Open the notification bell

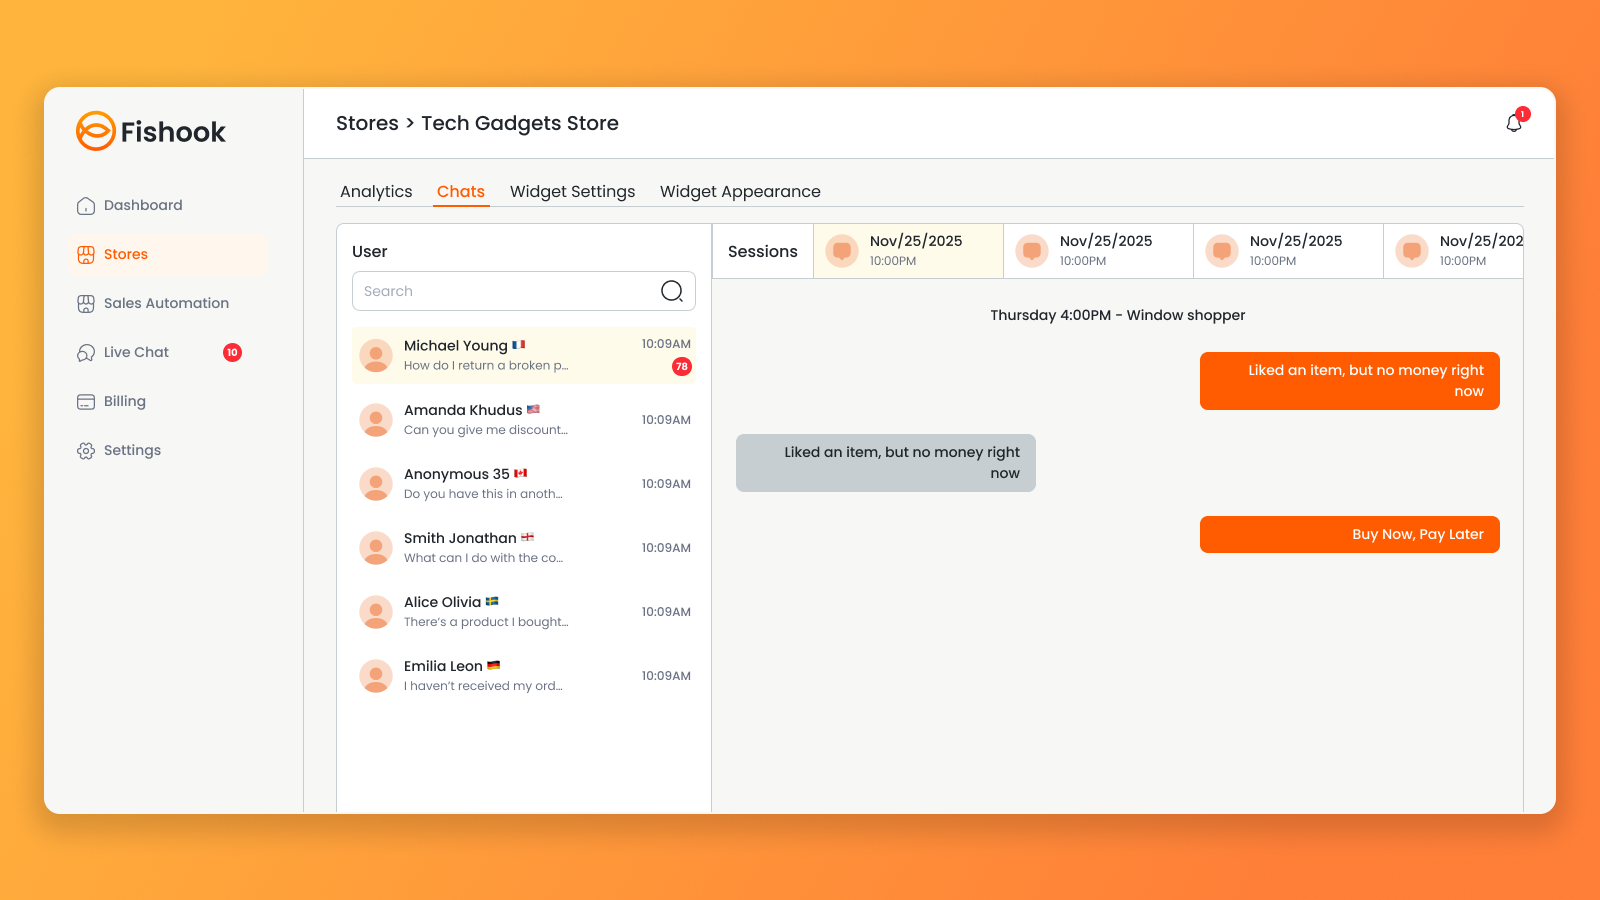point(1513,123)
